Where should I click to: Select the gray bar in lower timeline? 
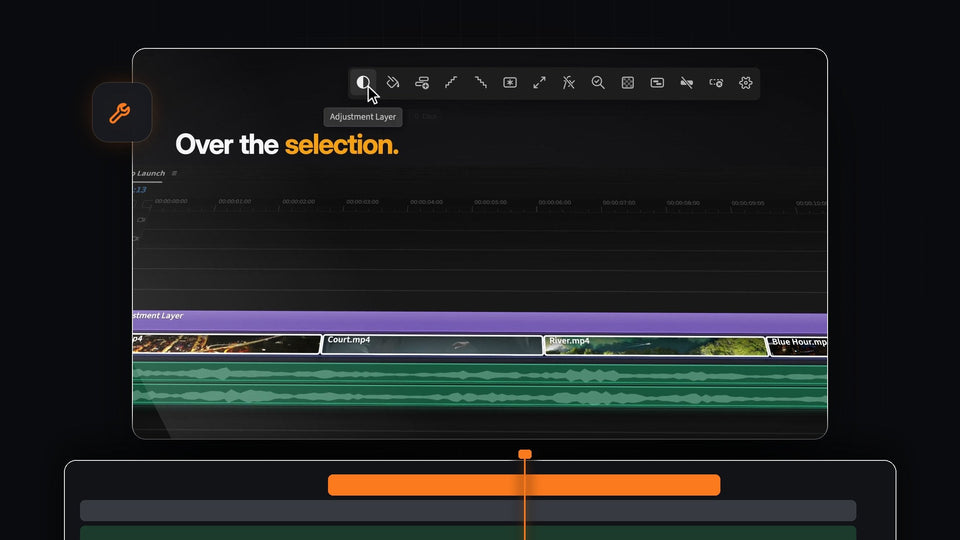[468, 511]
